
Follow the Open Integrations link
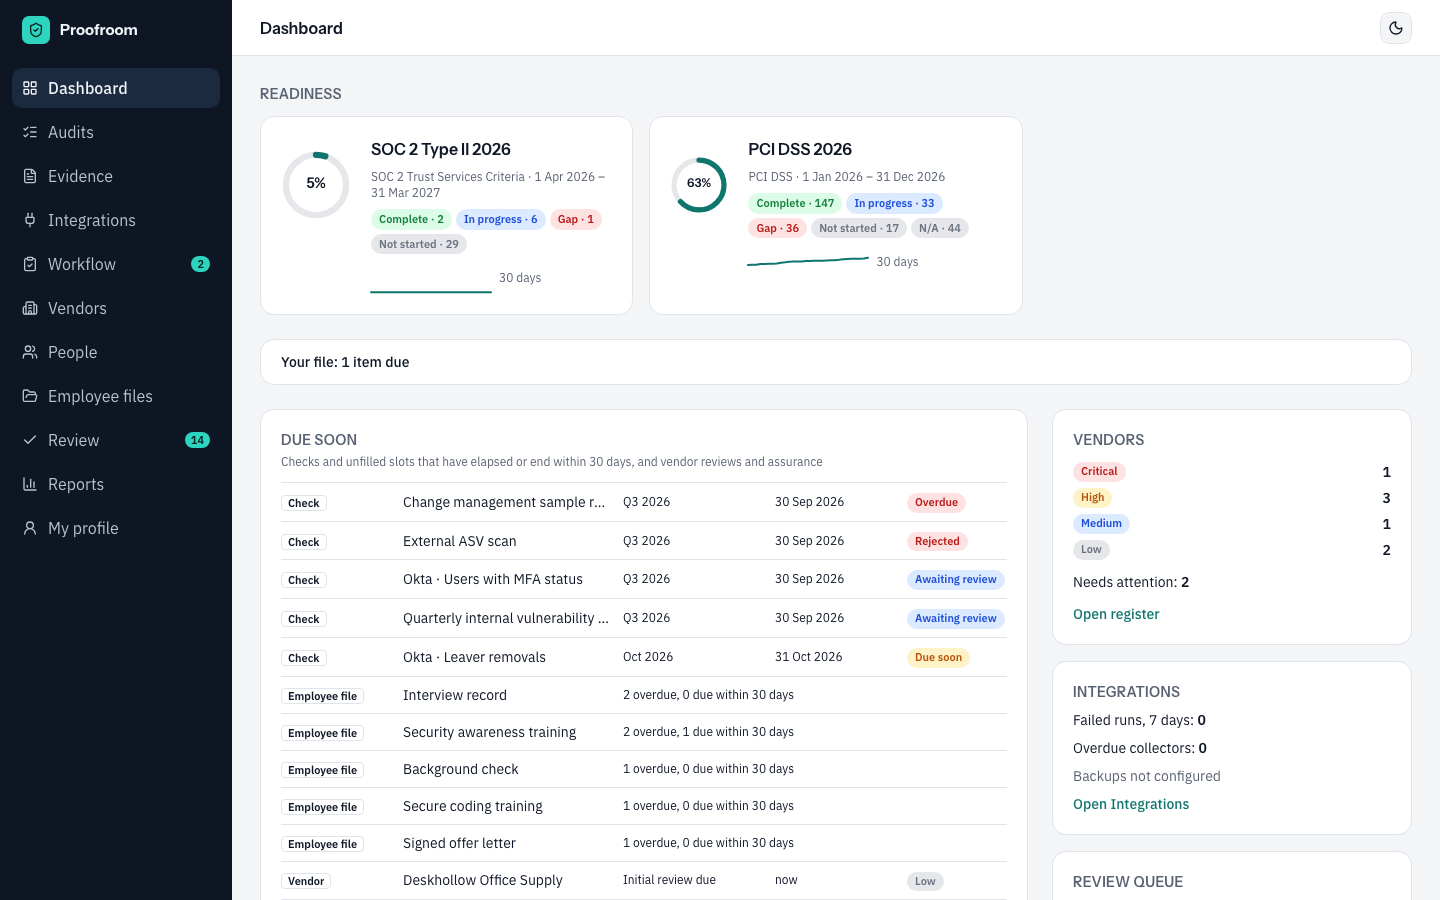(x=1131, y=804)
